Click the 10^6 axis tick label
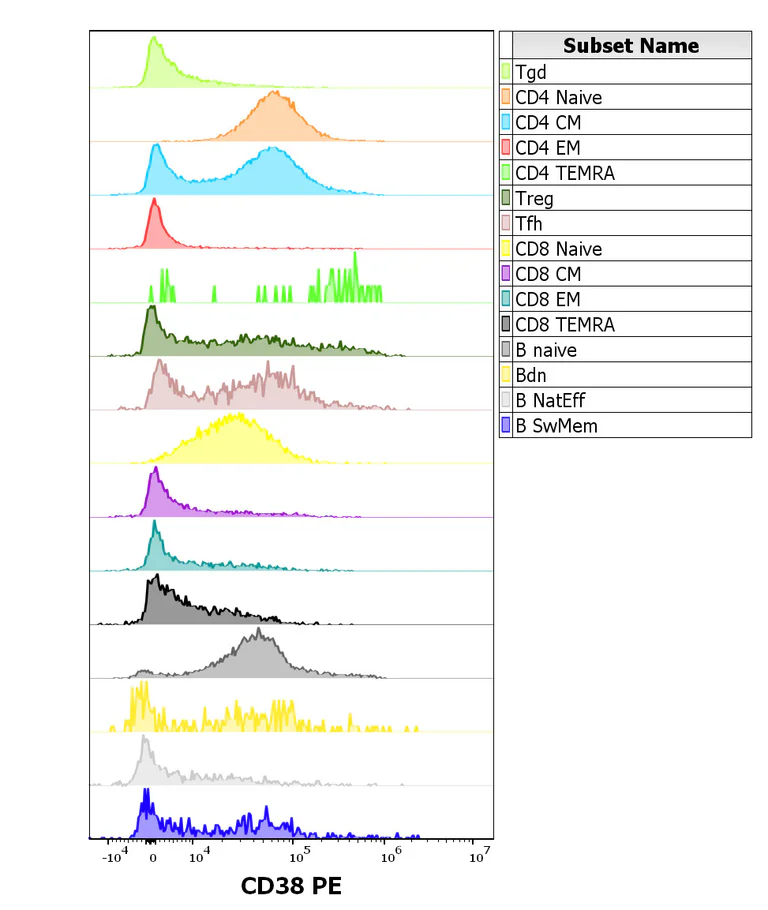768x910 pixels. (x=391, y=855)
